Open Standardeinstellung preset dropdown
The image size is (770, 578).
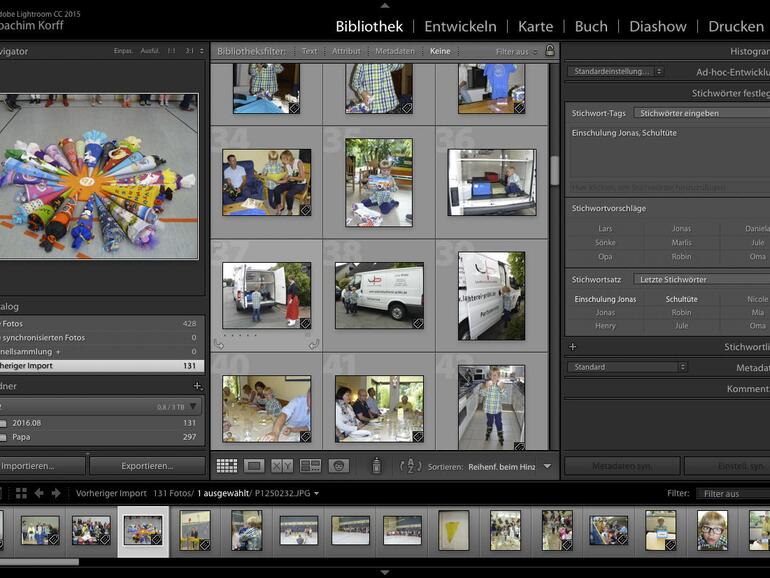pos(615,72)
